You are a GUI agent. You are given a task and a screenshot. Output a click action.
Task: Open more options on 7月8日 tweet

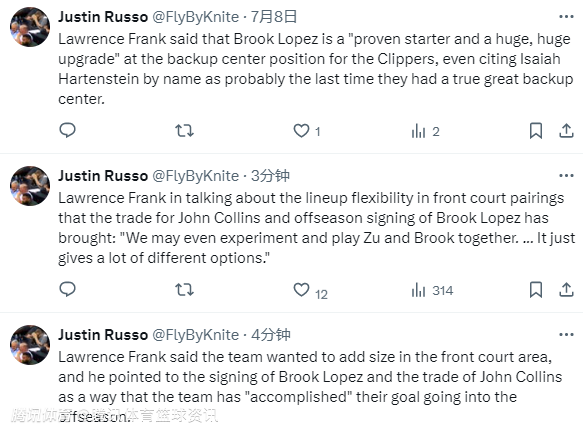pos(566,17)
